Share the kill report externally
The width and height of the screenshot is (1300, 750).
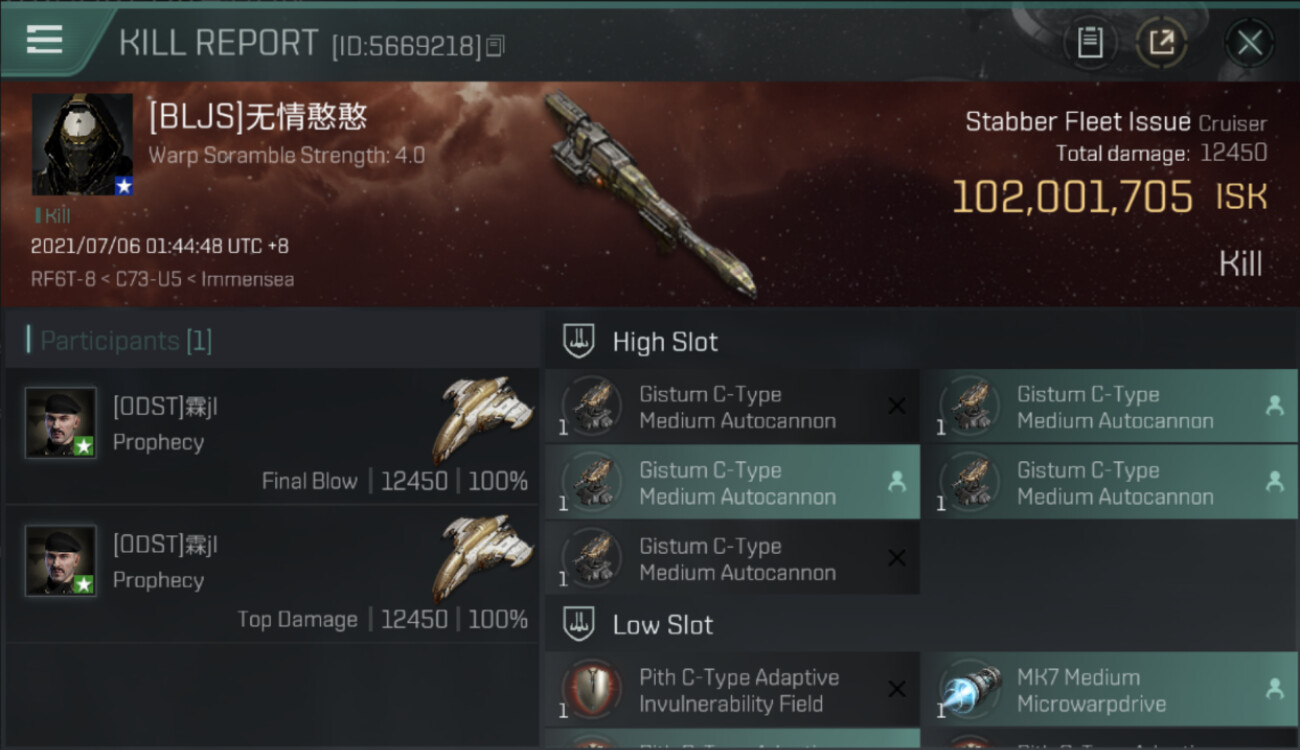1161,43
